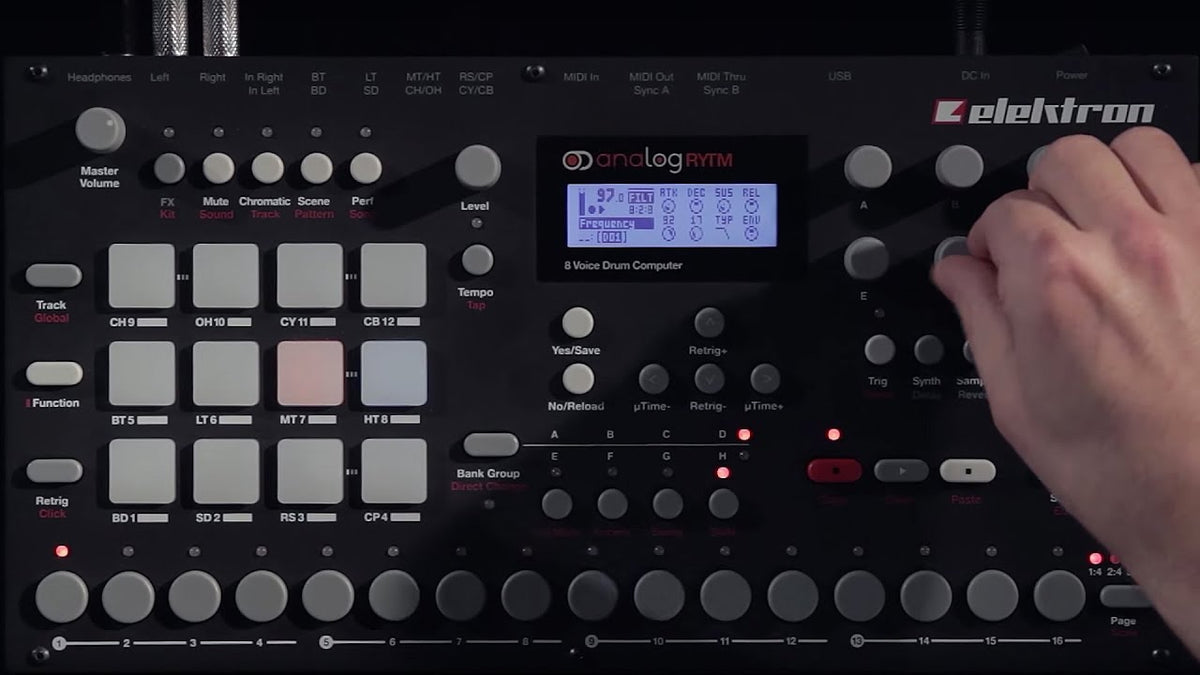Screen dimensions: 1200x675
Task: Toggle trig key 8
Action: point(526,597)
